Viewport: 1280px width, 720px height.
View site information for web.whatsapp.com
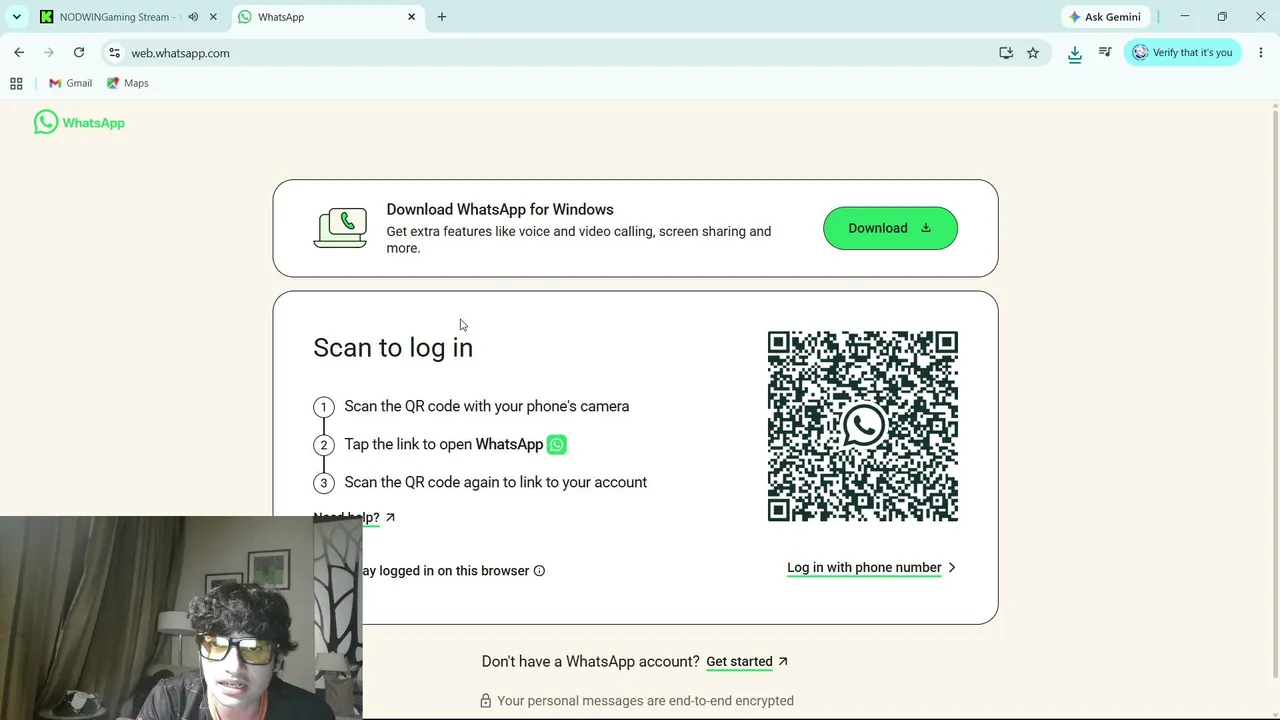click(x=114, y=53)
